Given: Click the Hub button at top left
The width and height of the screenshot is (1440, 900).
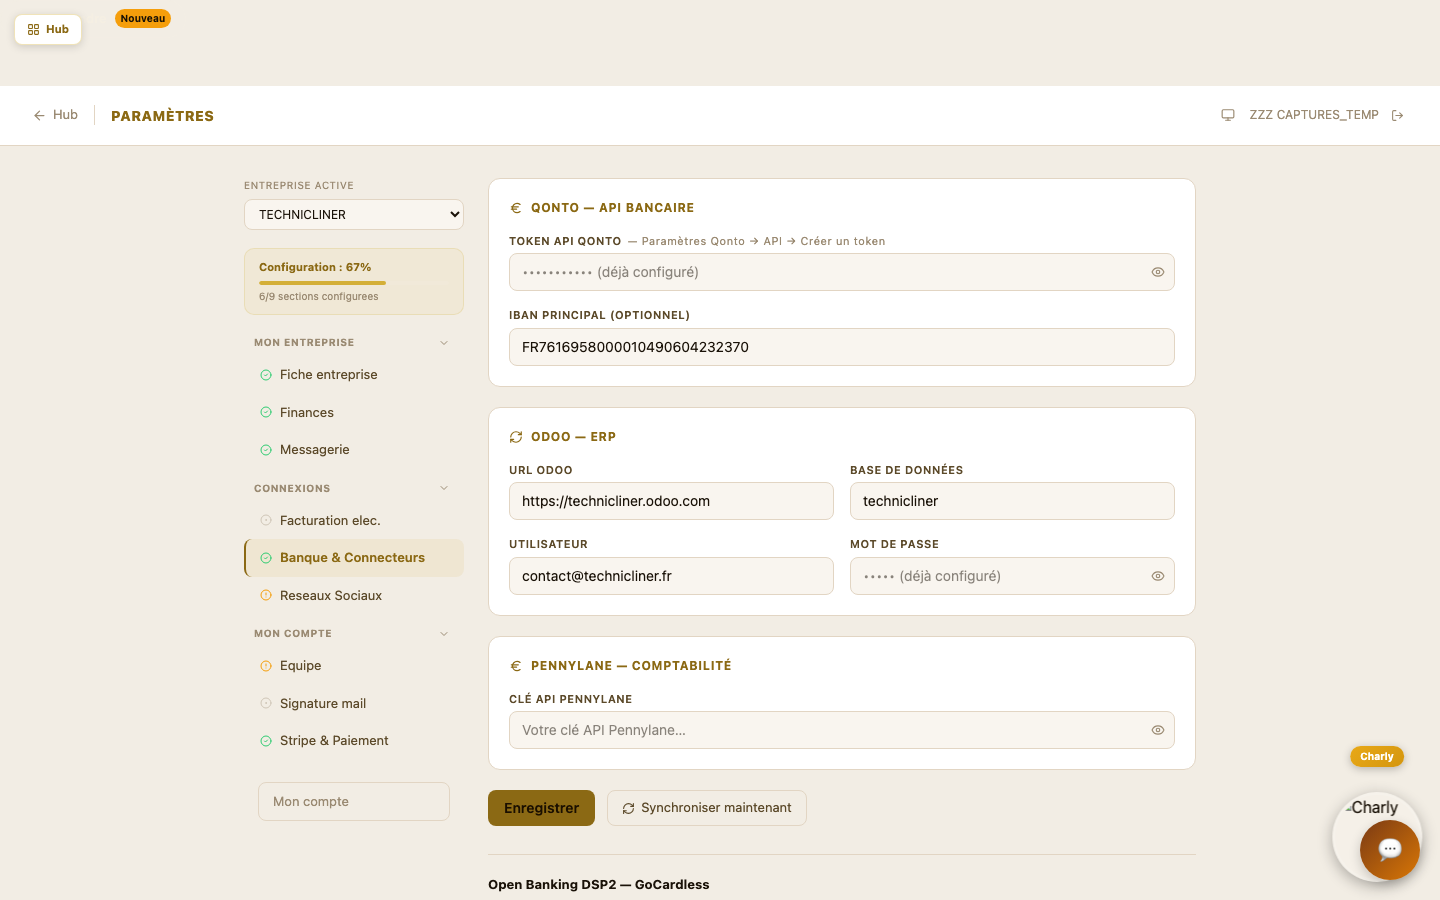Looking at the screenshot, I should pos(48,30).
